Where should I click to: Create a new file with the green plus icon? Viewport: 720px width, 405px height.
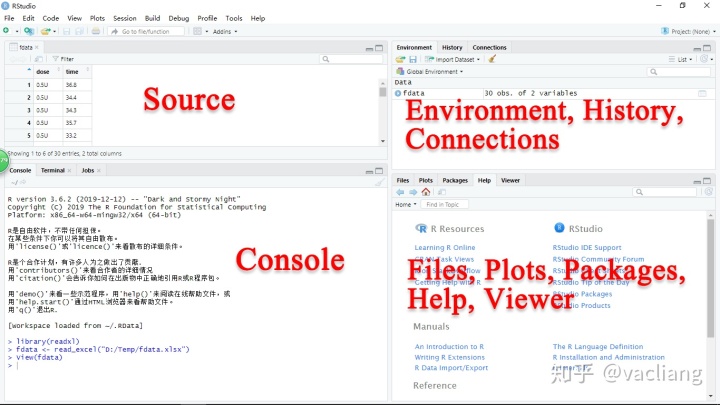(6, 31)
